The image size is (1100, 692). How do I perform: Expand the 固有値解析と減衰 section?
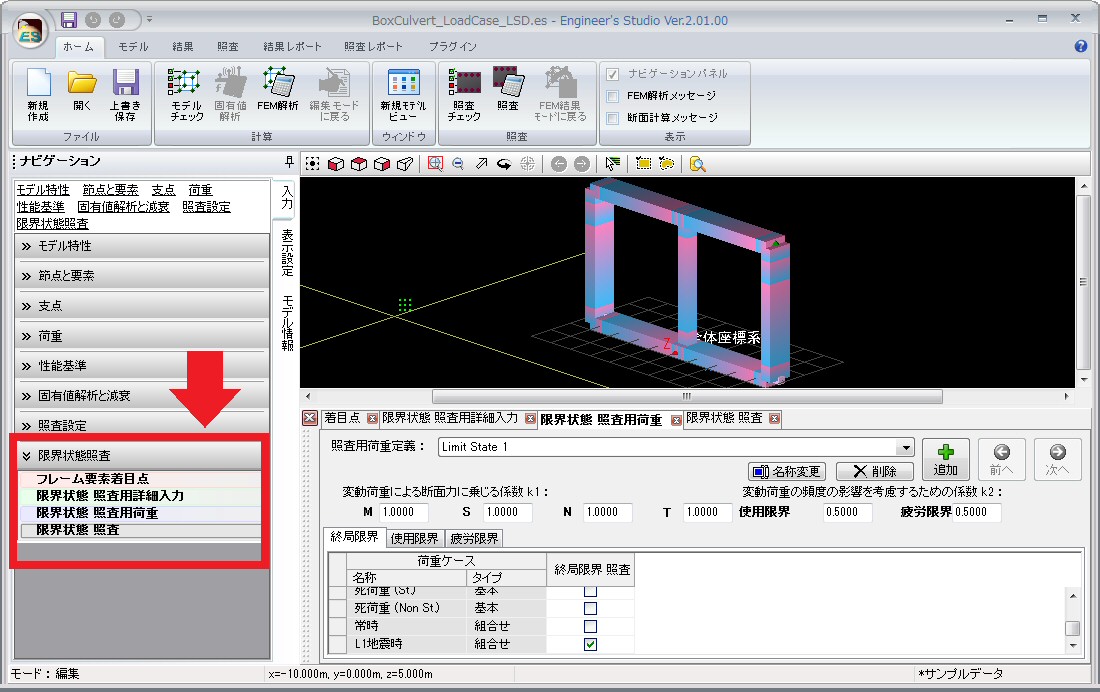coord(142,396)
